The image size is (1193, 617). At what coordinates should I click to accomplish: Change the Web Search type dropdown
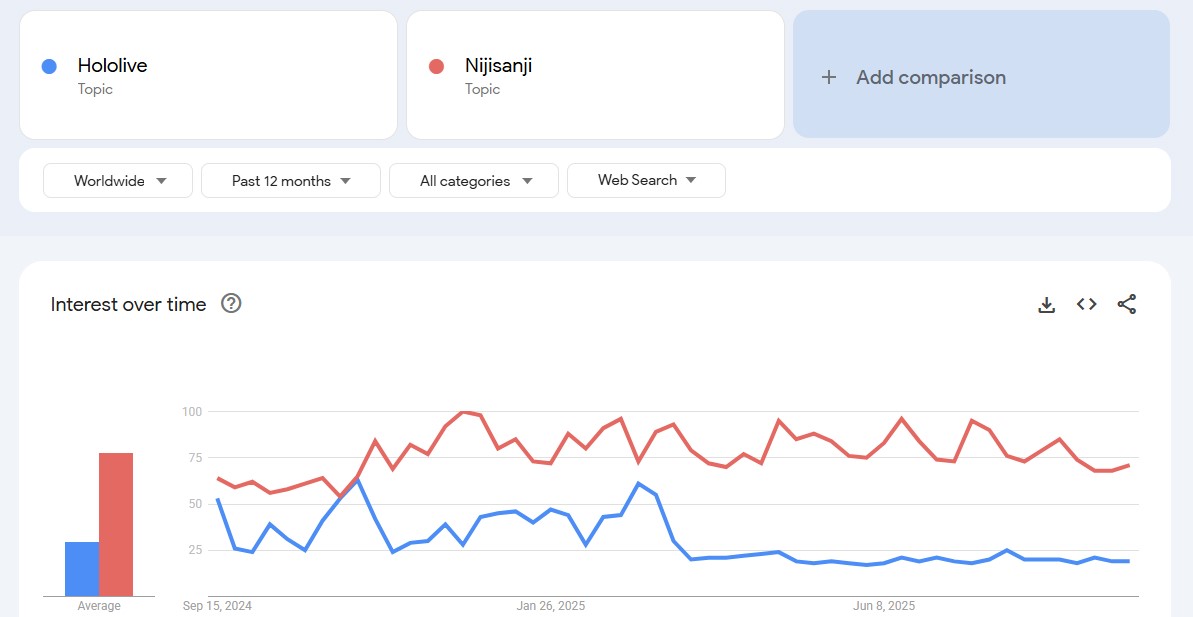647,180
